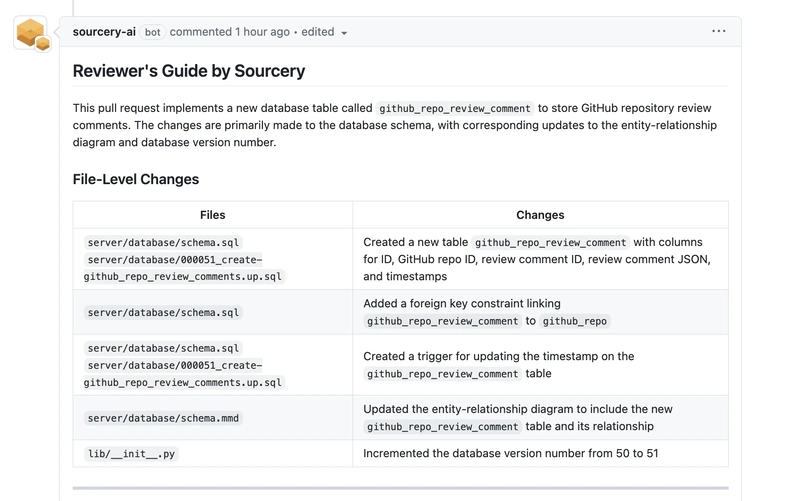Image resolution: width=800 pixels, height=501 pixels.
Task: Click the horizontal divider below the table
Action: [401, 488]
